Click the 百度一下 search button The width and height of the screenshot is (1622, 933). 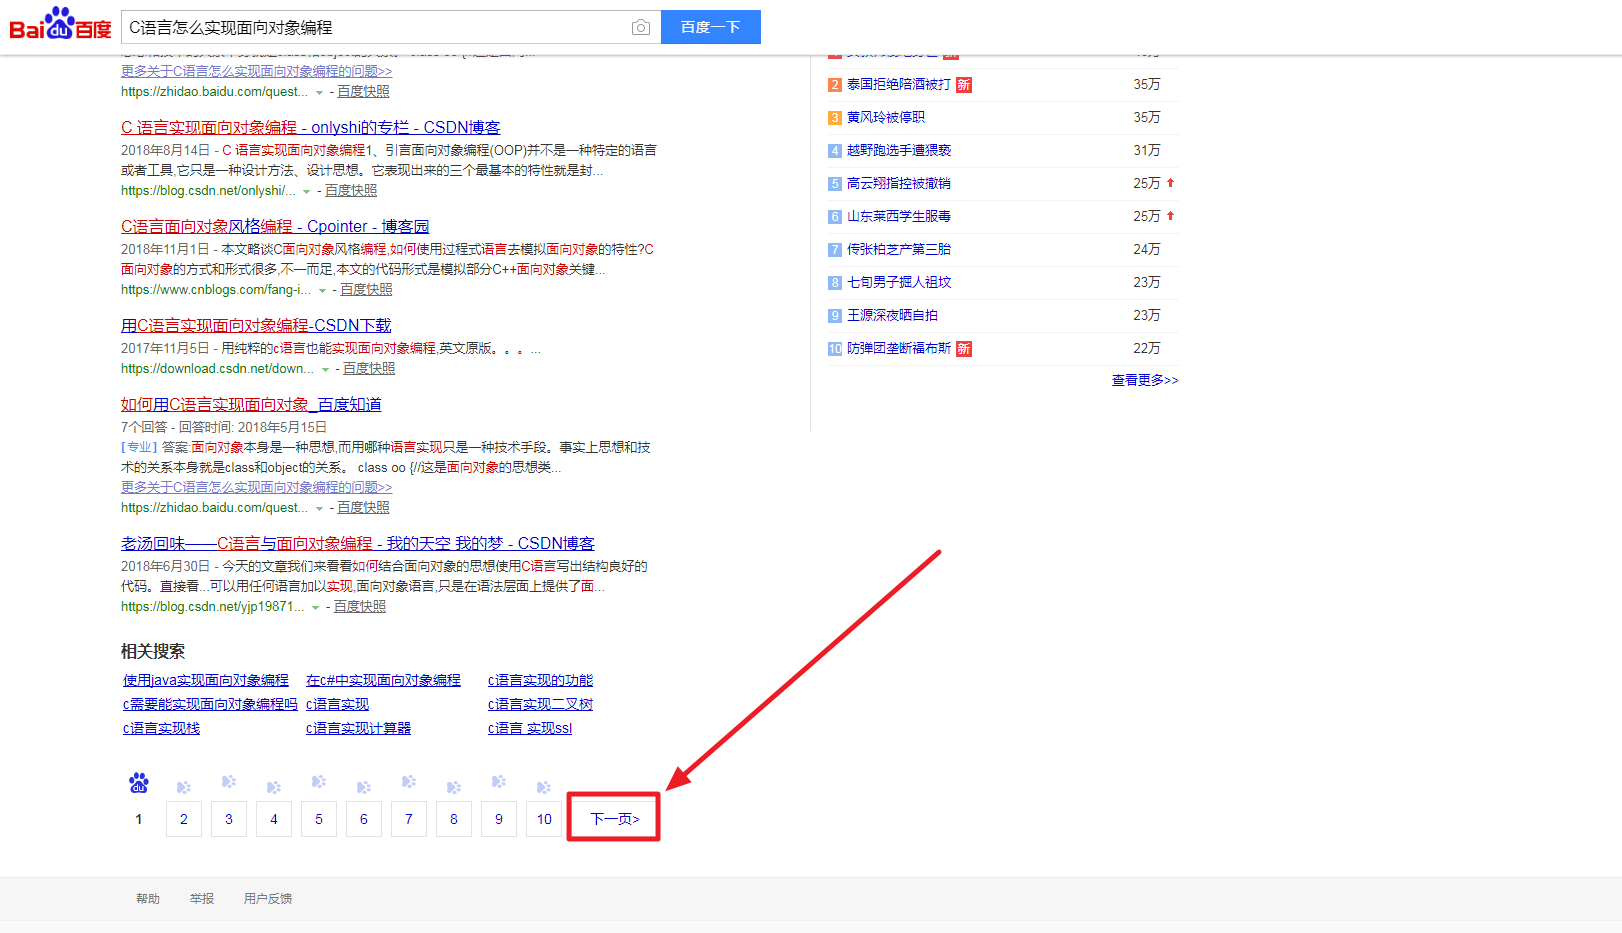[711, 27]
